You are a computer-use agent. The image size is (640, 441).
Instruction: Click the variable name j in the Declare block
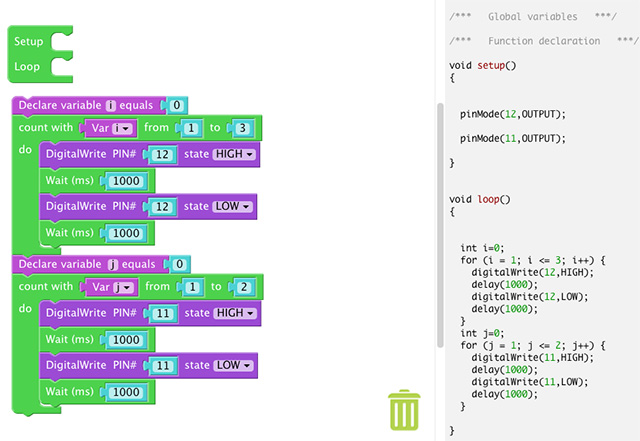[x=112, y=265]
